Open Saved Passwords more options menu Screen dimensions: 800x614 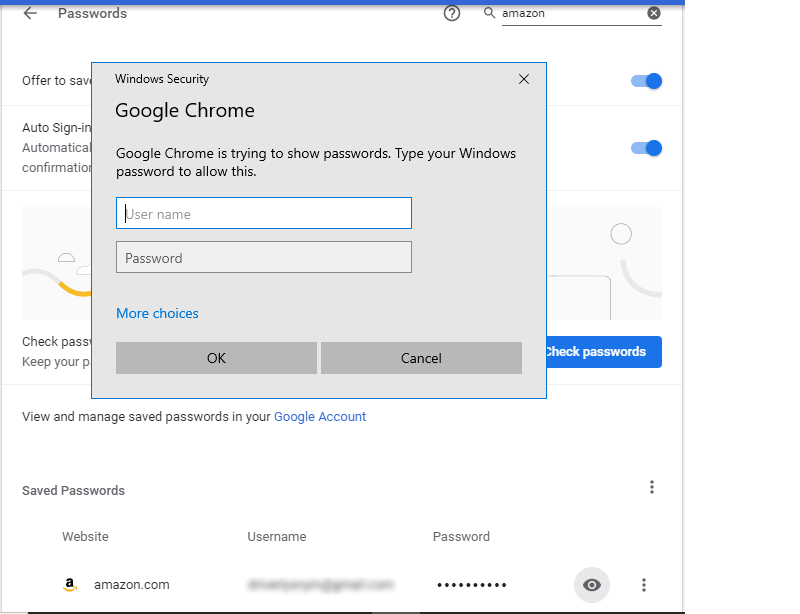click(x=652, y=487)
